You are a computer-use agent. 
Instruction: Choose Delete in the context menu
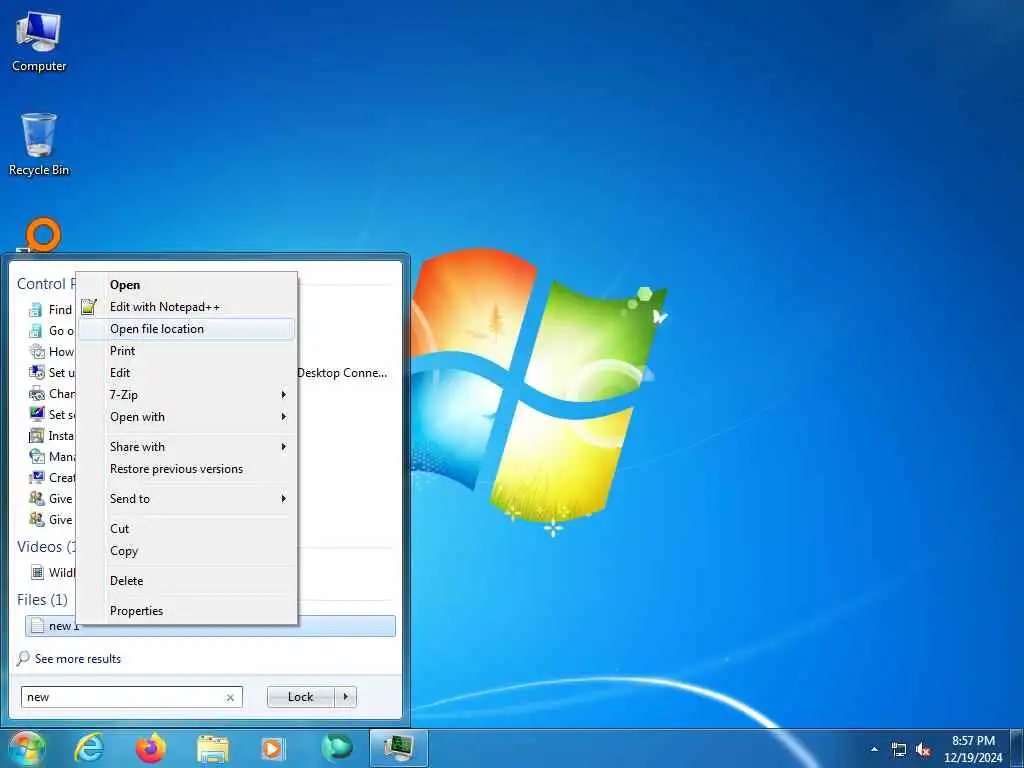(187, 581)
